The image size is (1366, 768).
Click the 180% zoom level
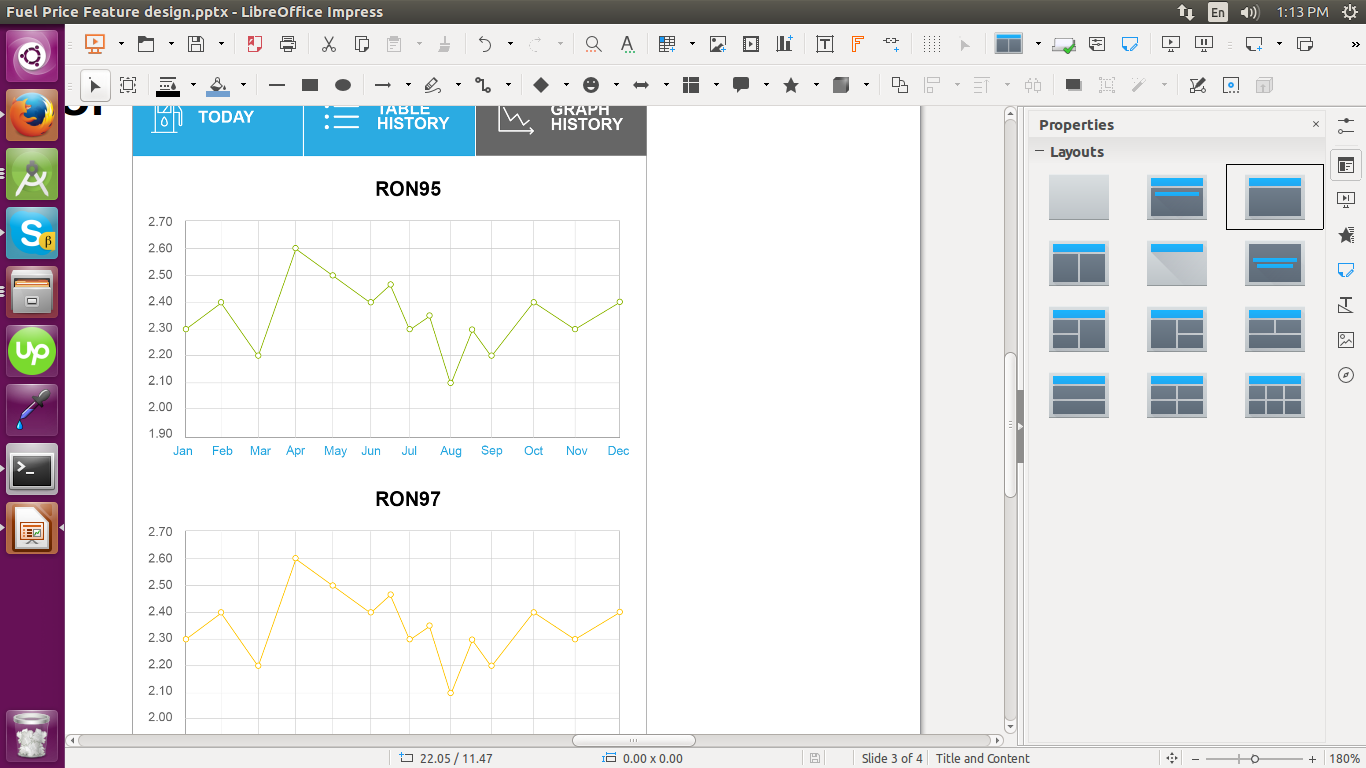(1344, 759)
